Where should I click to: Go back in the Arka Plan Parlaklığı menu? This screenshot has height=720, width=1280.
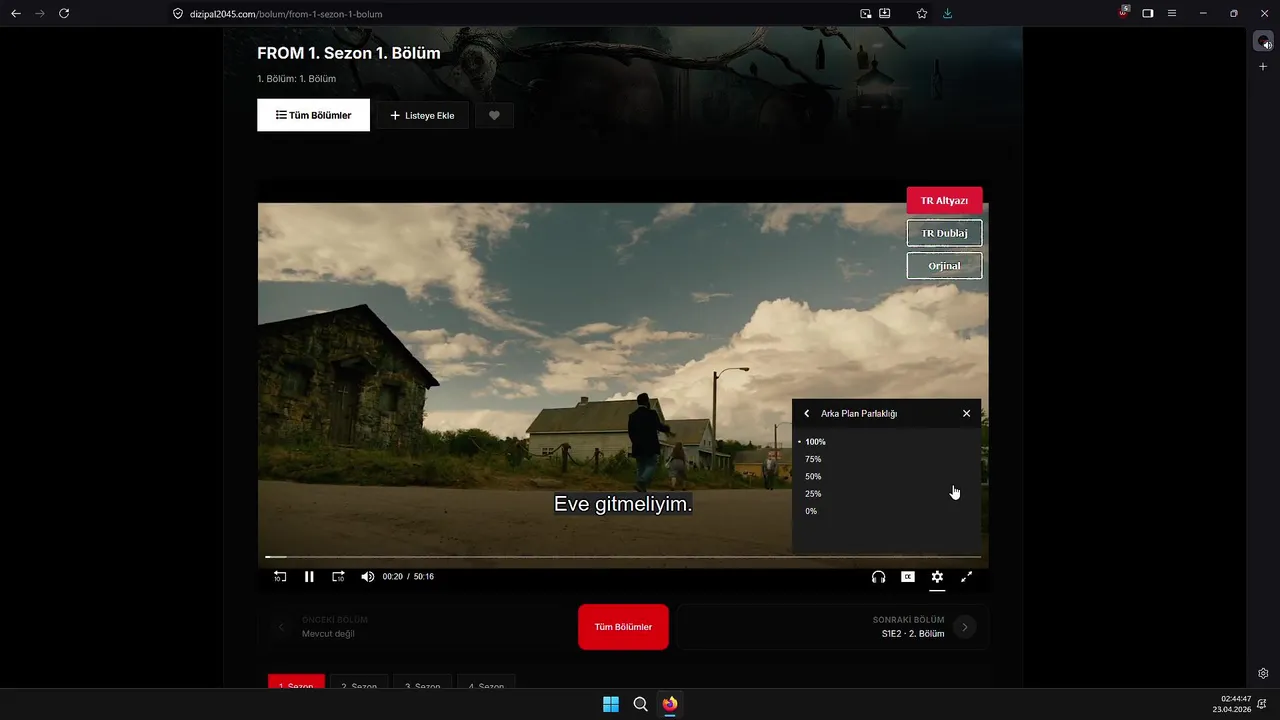click(x=807, y=413)
